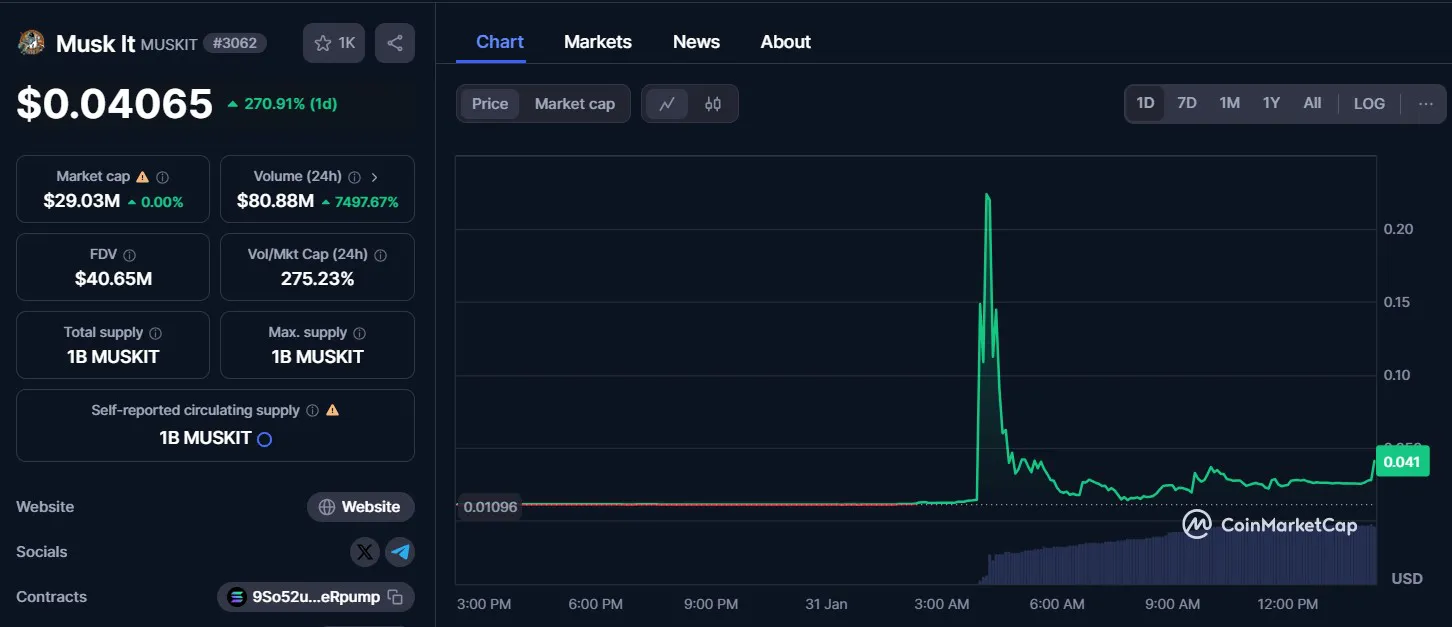Viewport: 1452px width, 627px height.
Task: Open the X social profile icon
Action: tap(365, 552)
